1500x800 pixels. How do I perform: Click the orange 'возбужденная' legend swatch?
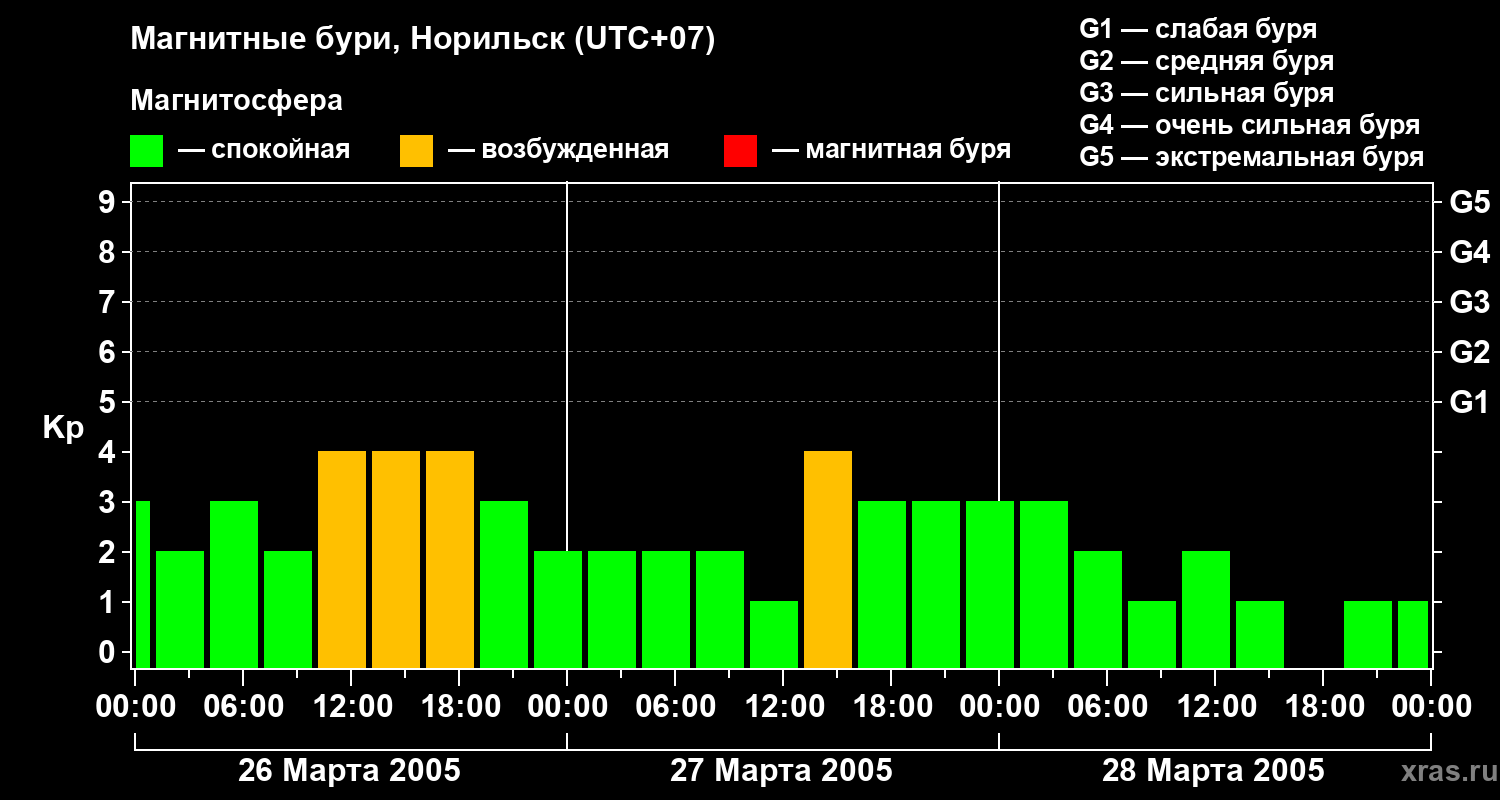coord(416,151)
